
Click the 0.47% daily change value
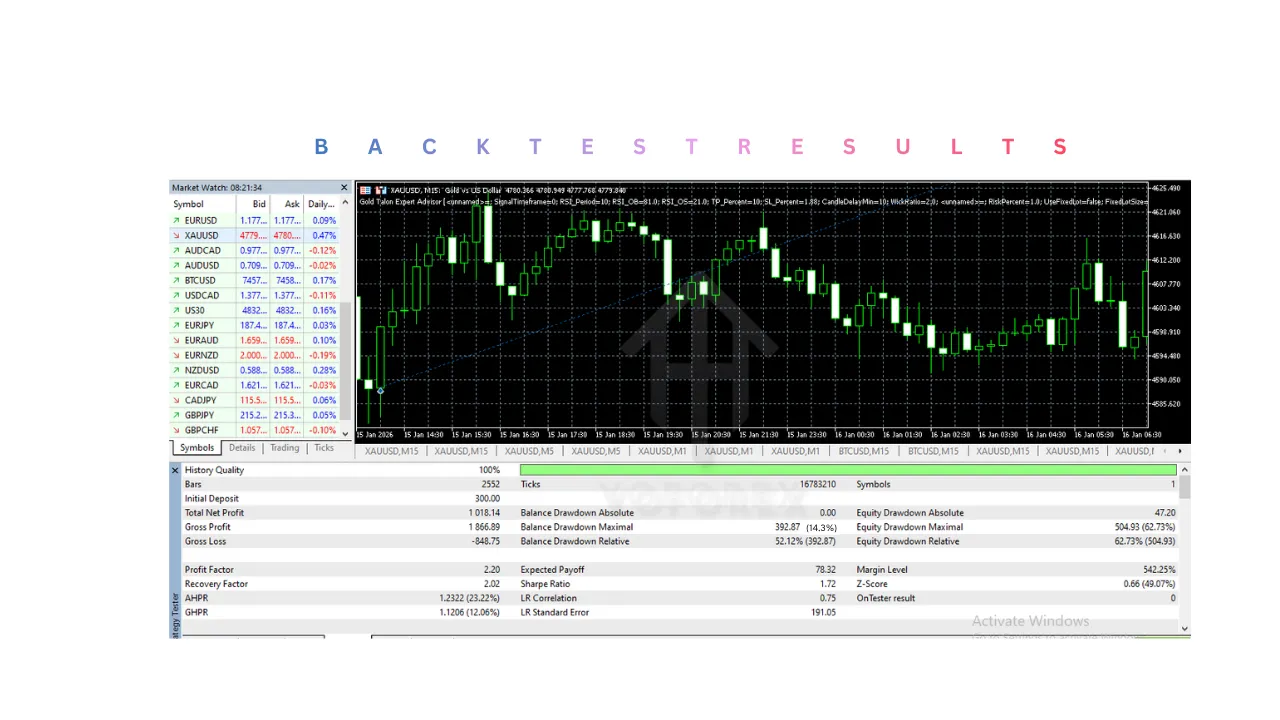pyautogui.click(x=324, y=235)
